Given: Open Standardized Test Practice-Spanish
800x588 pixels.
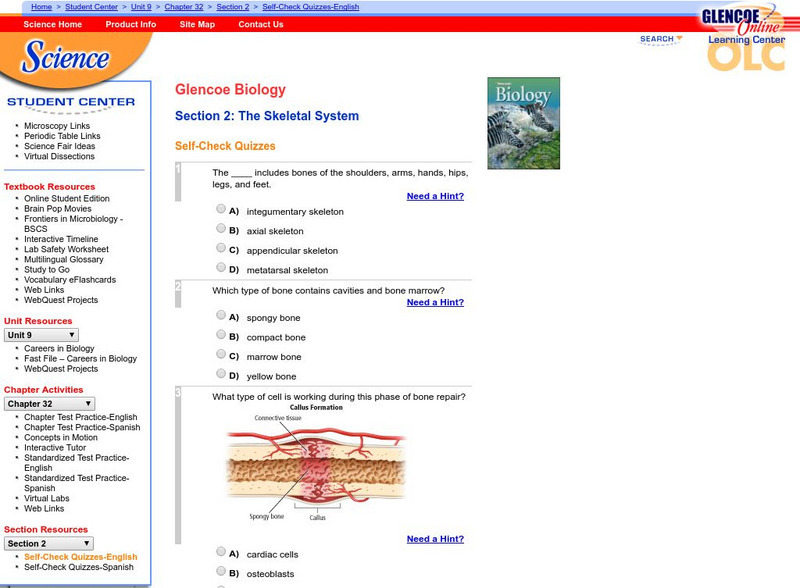Looking at the screenshot, I should [77, 483].
